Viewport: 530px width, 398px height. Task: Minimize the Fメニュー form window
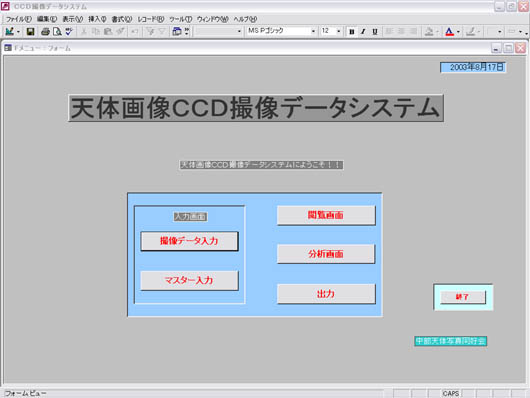pos(496,48)
